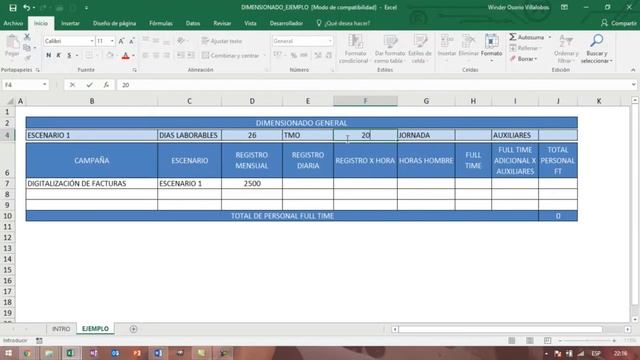Click the Compartir share button
This screenshot has height=360, width=640.
point(618,23)
